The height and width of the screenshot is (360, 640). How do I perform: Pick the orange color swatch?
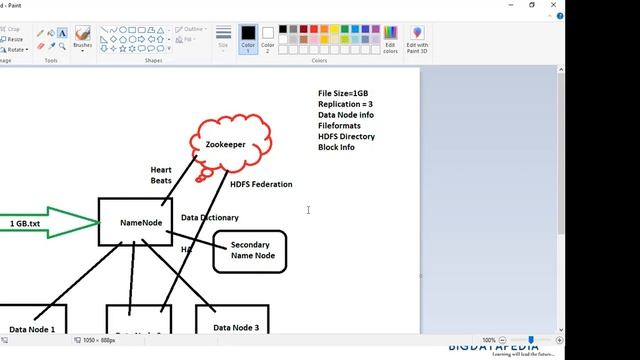(x=324, y=29)
